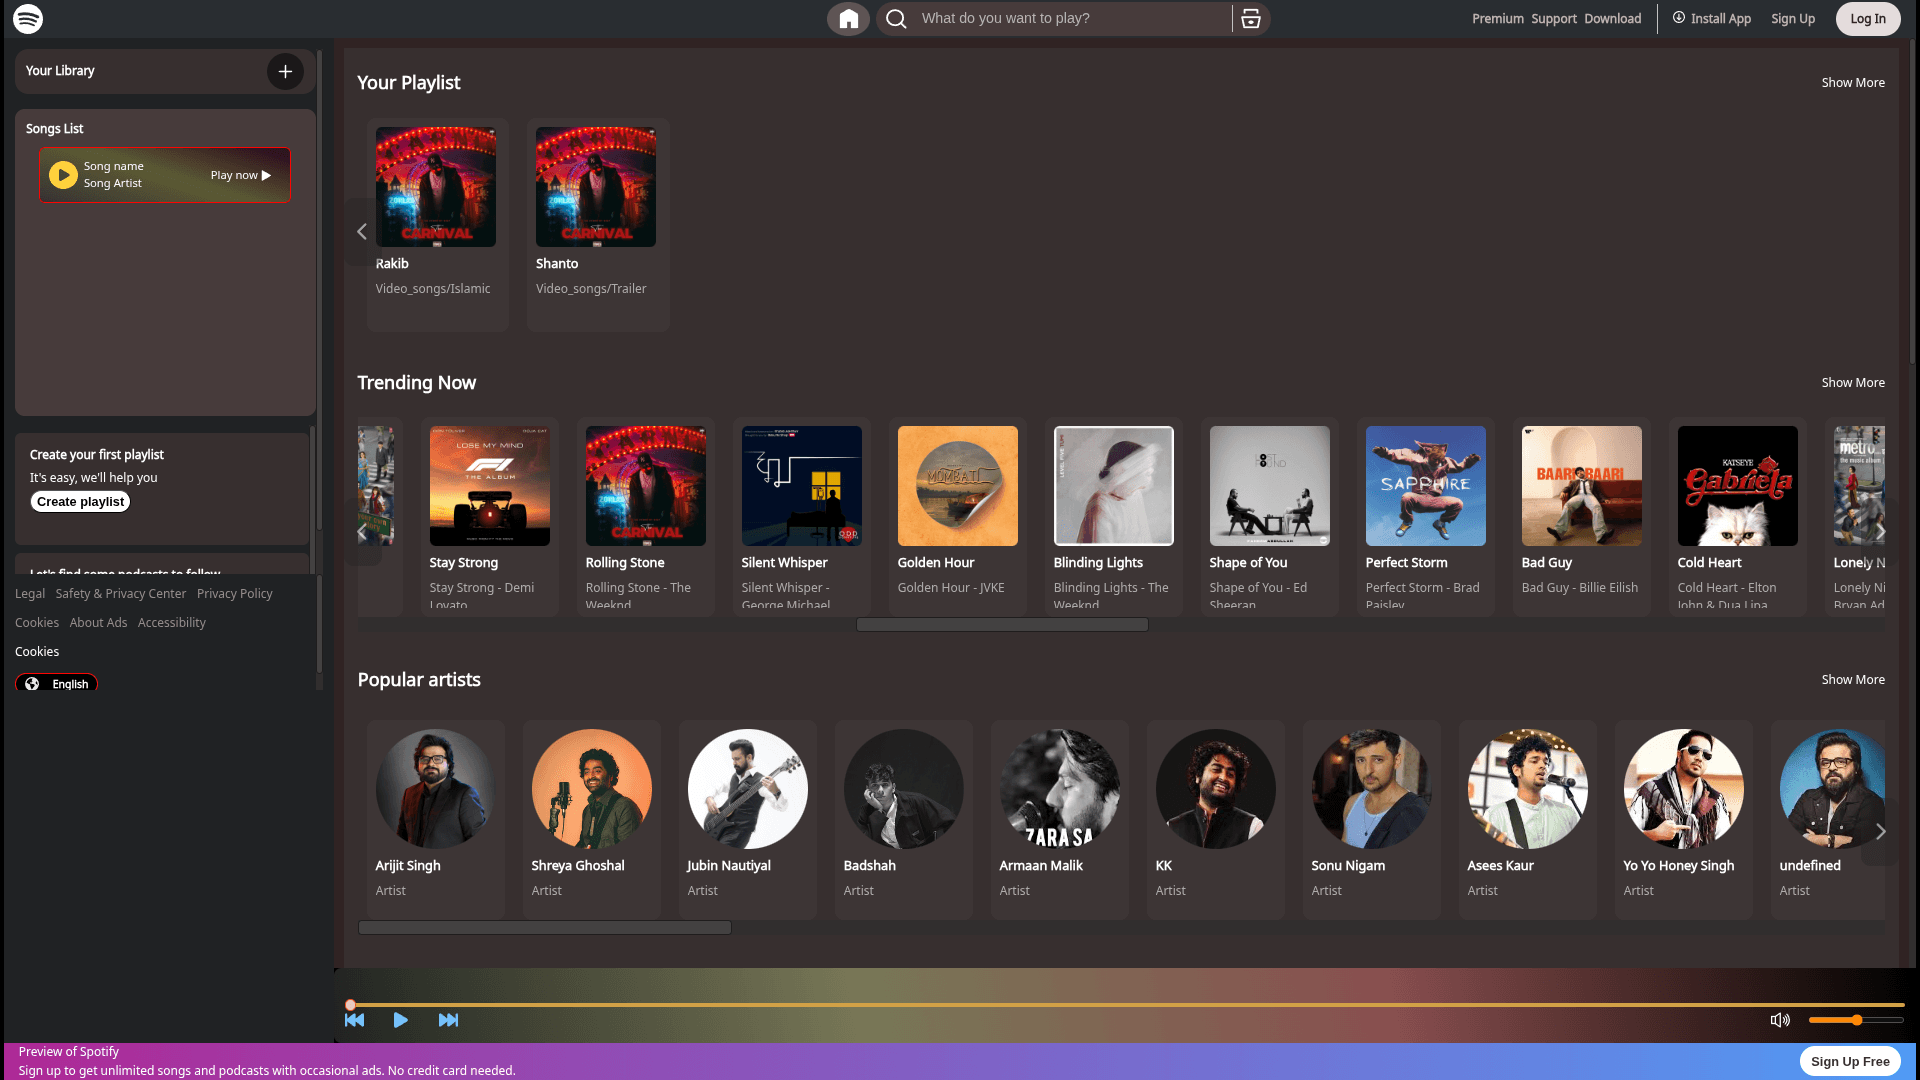Open Premium in top navigation

pos(1498,19)
